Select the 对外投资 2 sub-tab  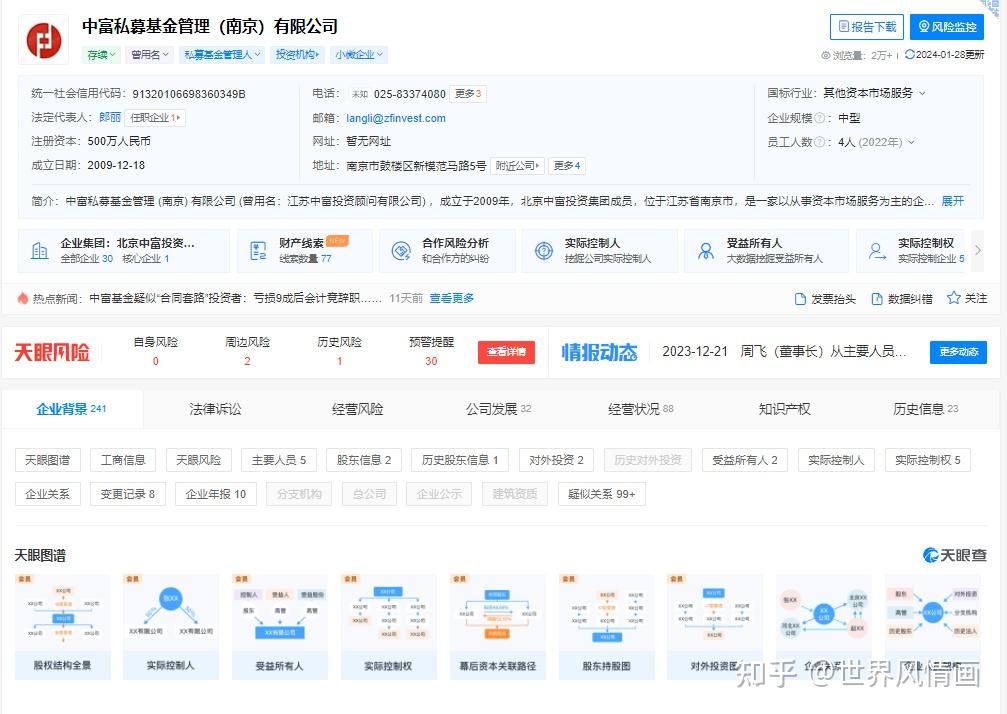pyautogui.click(x=556, y=460)
